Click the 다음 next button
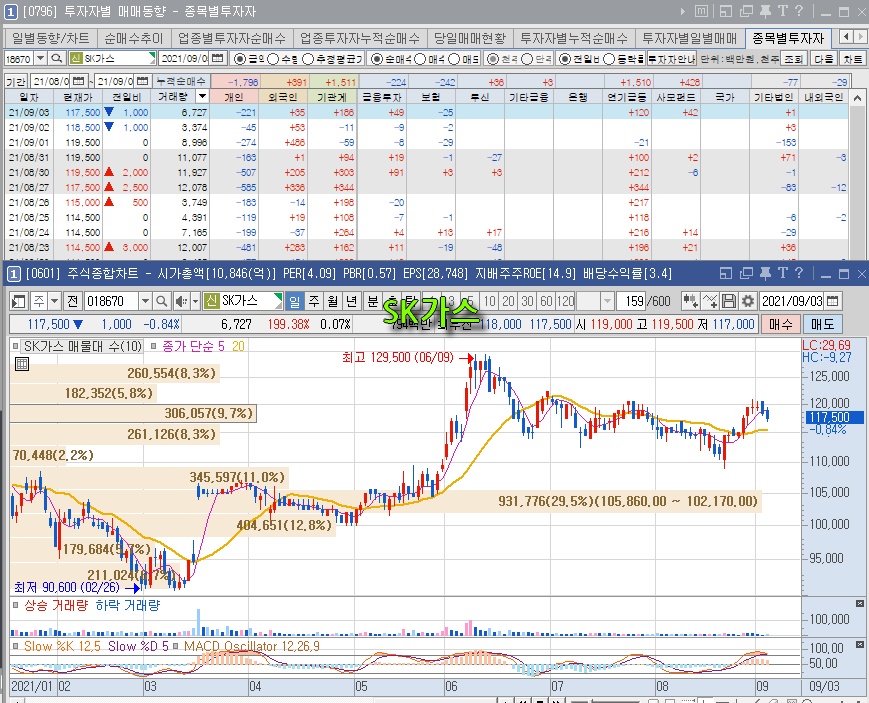 pos(824,58)
